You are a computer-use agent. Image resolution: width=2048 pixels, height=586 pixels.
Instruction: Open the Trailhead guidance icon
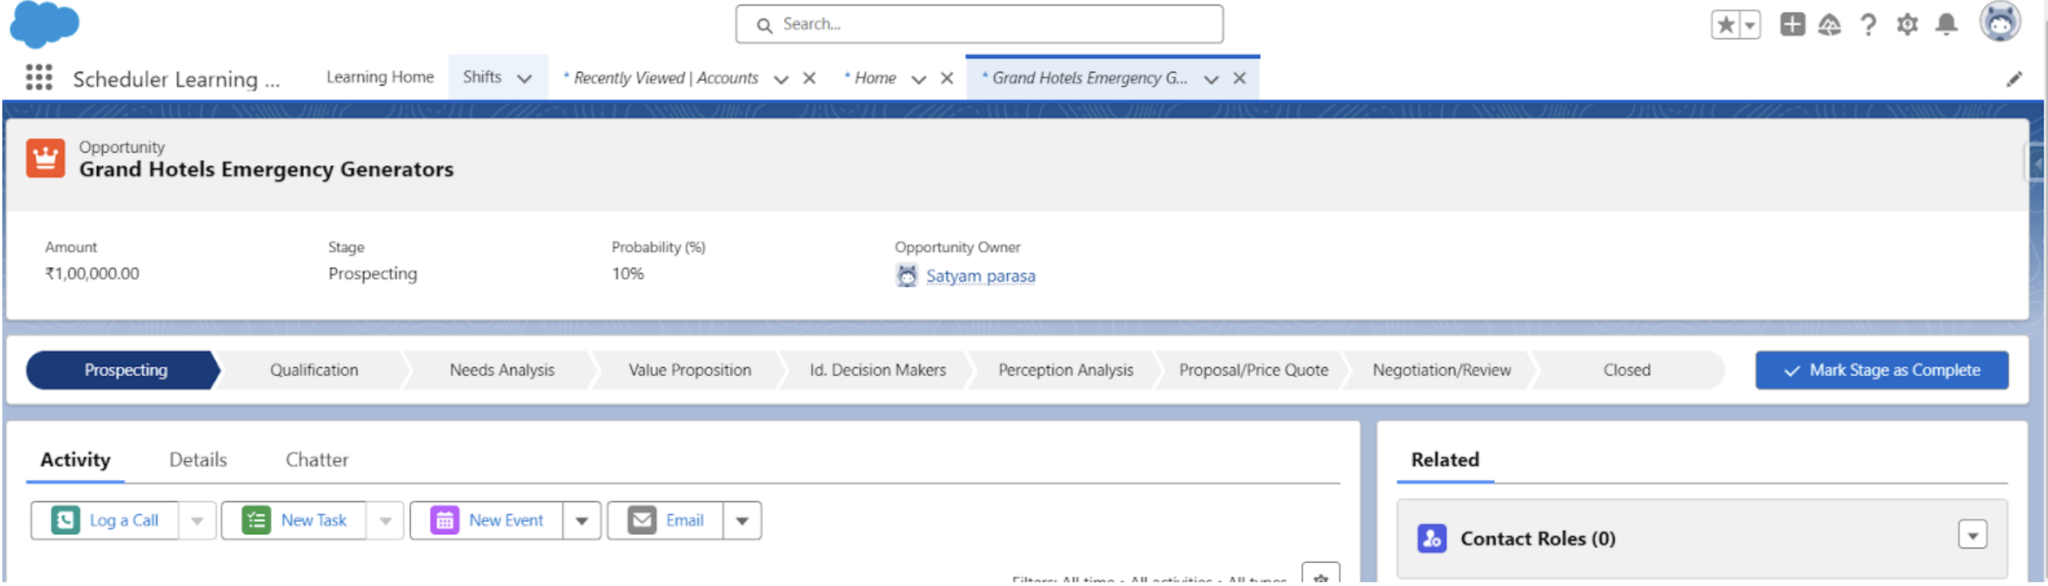[x=1829, y=25]
